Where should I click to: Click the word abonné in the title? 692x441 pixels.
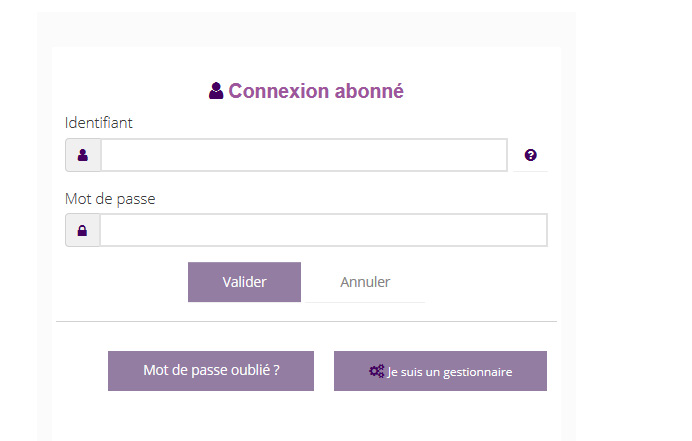click(369, 91)
